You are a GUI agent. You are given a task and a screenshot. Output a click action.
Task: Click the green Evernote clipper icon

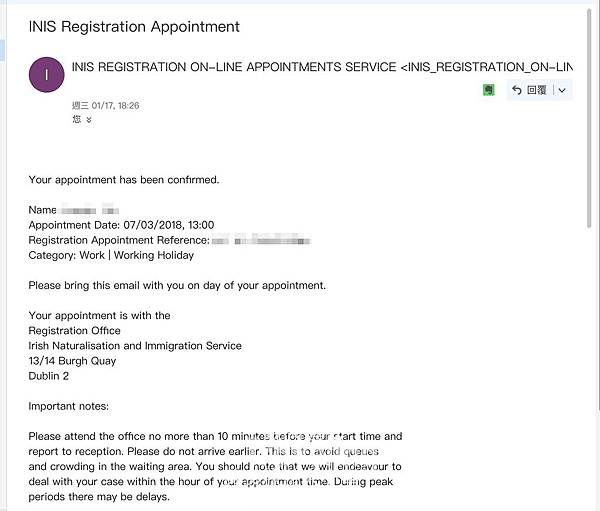coord(489,90)
